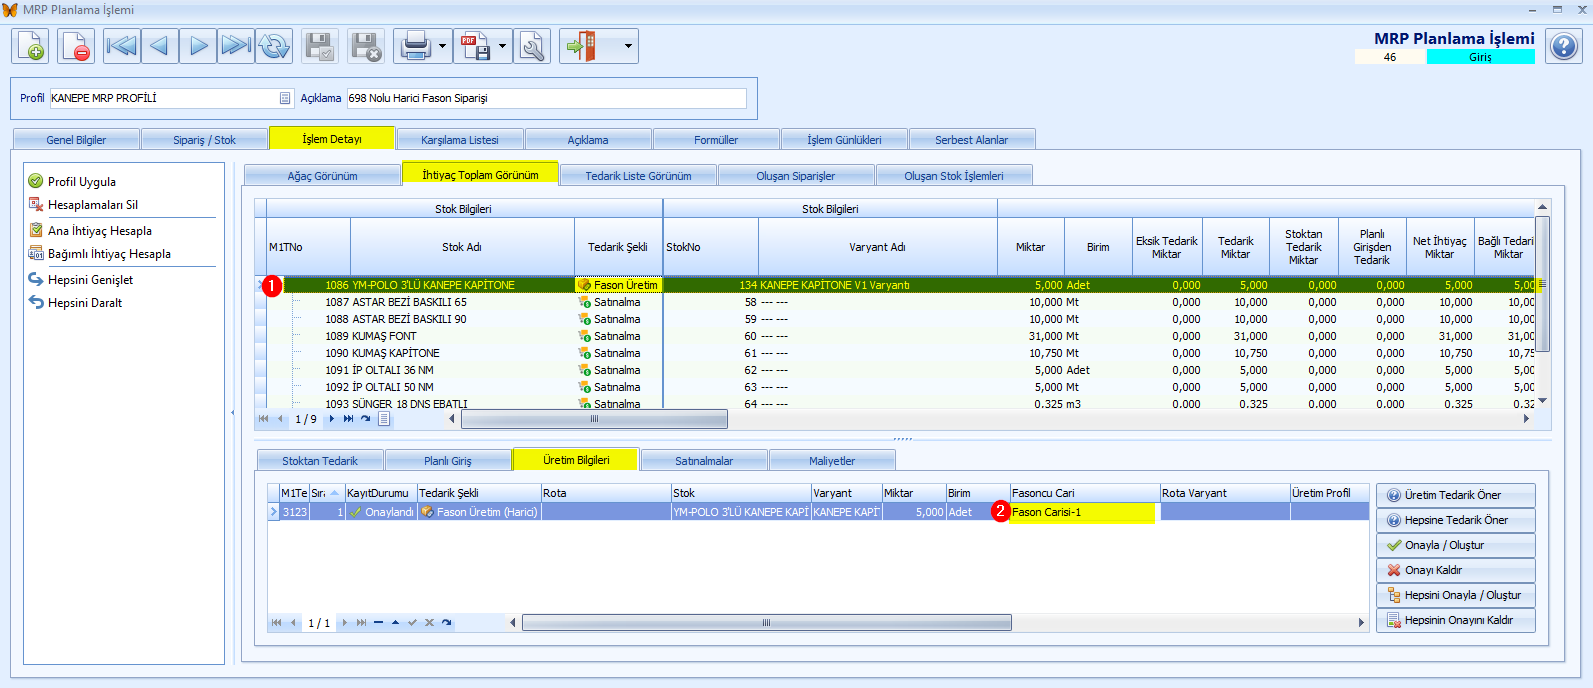This screenshot has width=1593, height=688.
Task: Switch to the Ağaç Görünüm sub-tab
Action: click(x=322, y=176)
